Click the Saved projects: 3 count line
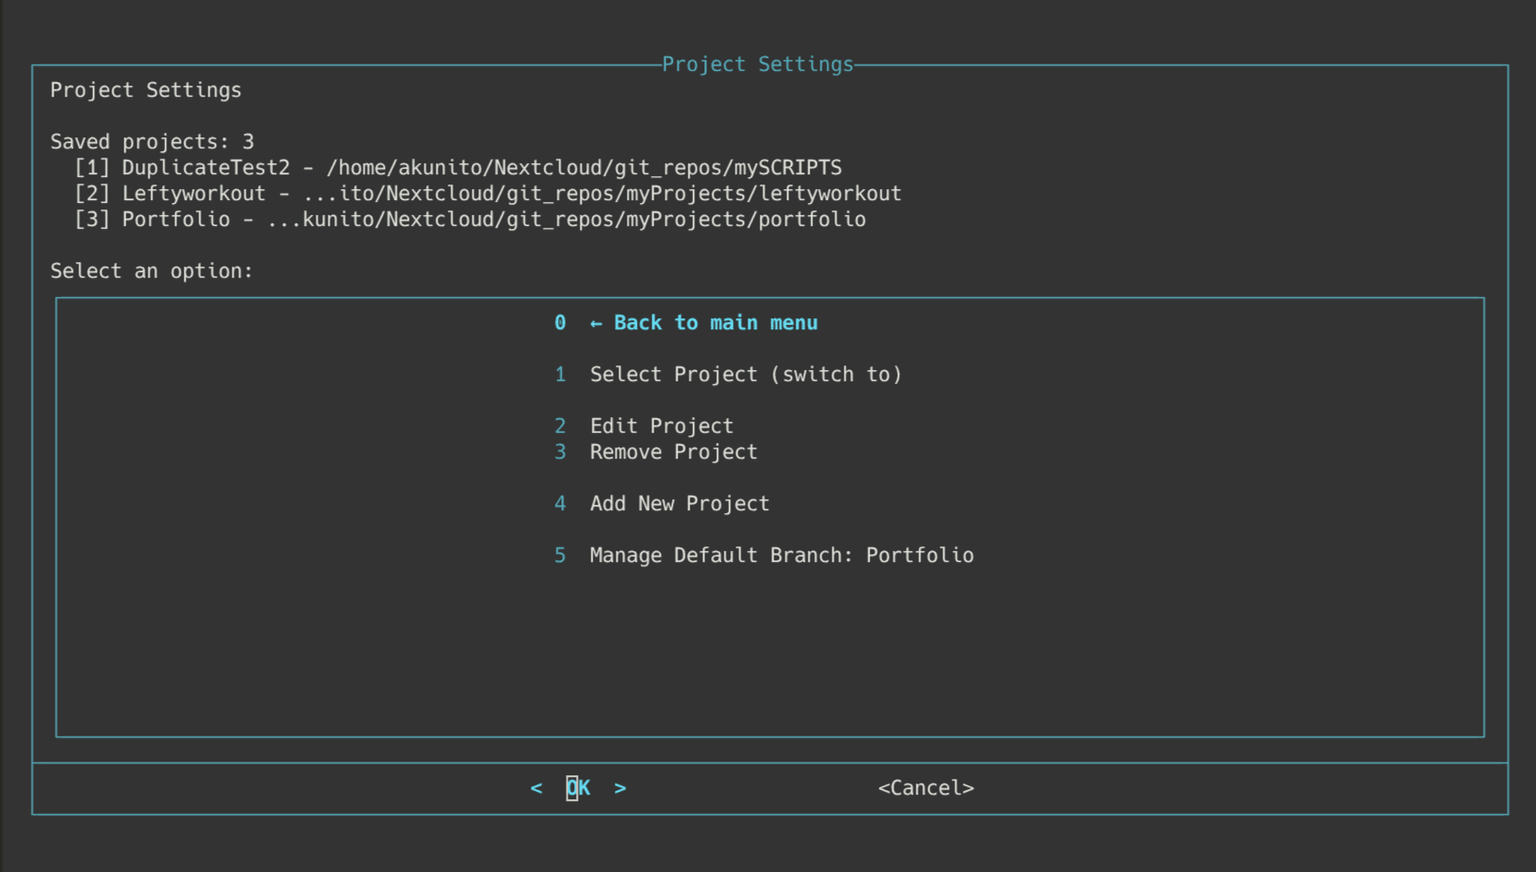This screenshot has height=872, width=1536. coord(152,142)
